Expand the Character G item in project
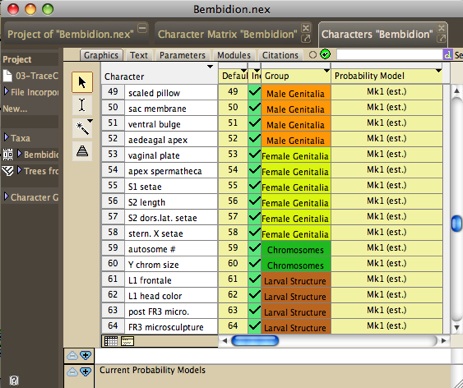Screen dimensions: 463x388 click(6, 196)
